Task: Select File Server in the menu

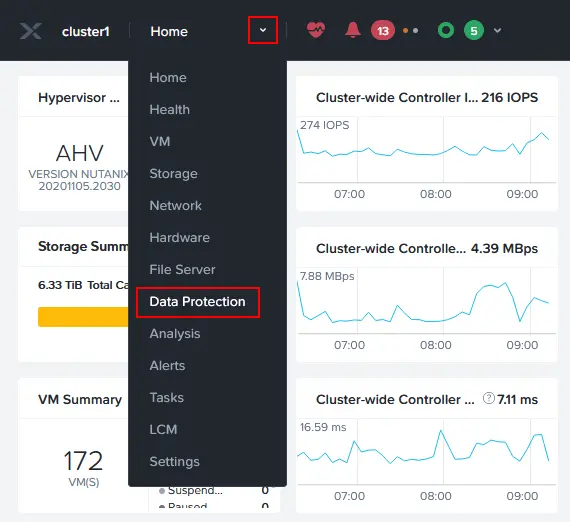Action: 182,269
